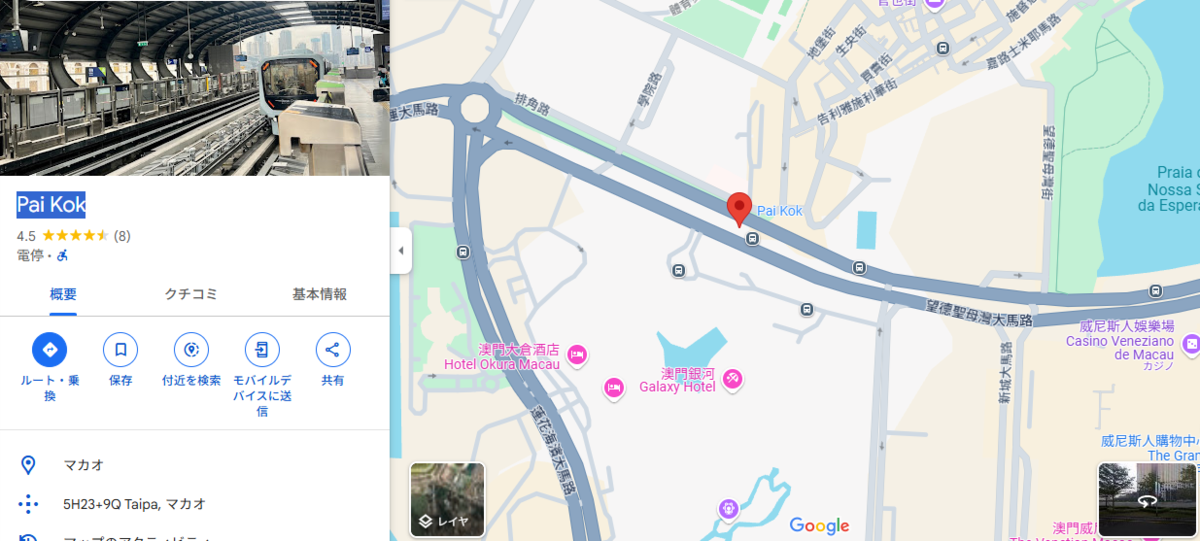
Task: Select the 概要 overview tab
Action: click(63, 294)
